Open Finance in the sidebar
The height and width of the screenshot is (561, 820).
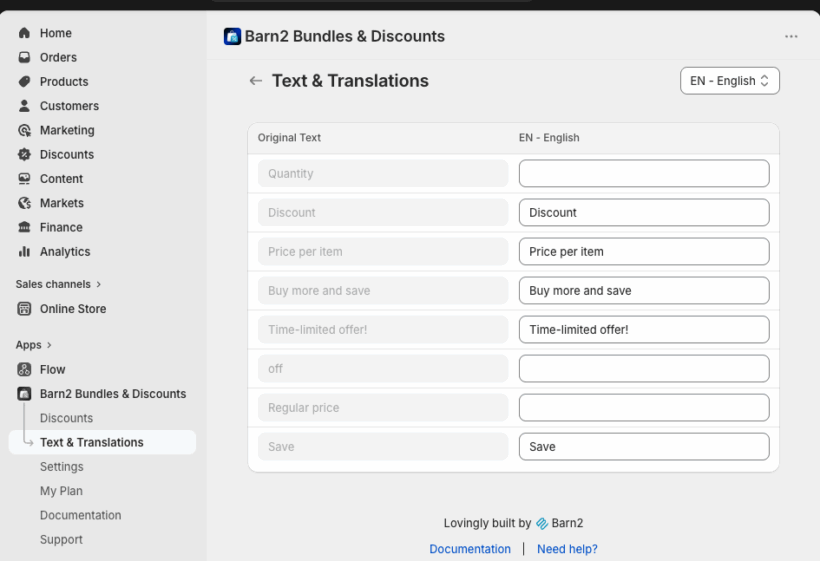[61, 227]
